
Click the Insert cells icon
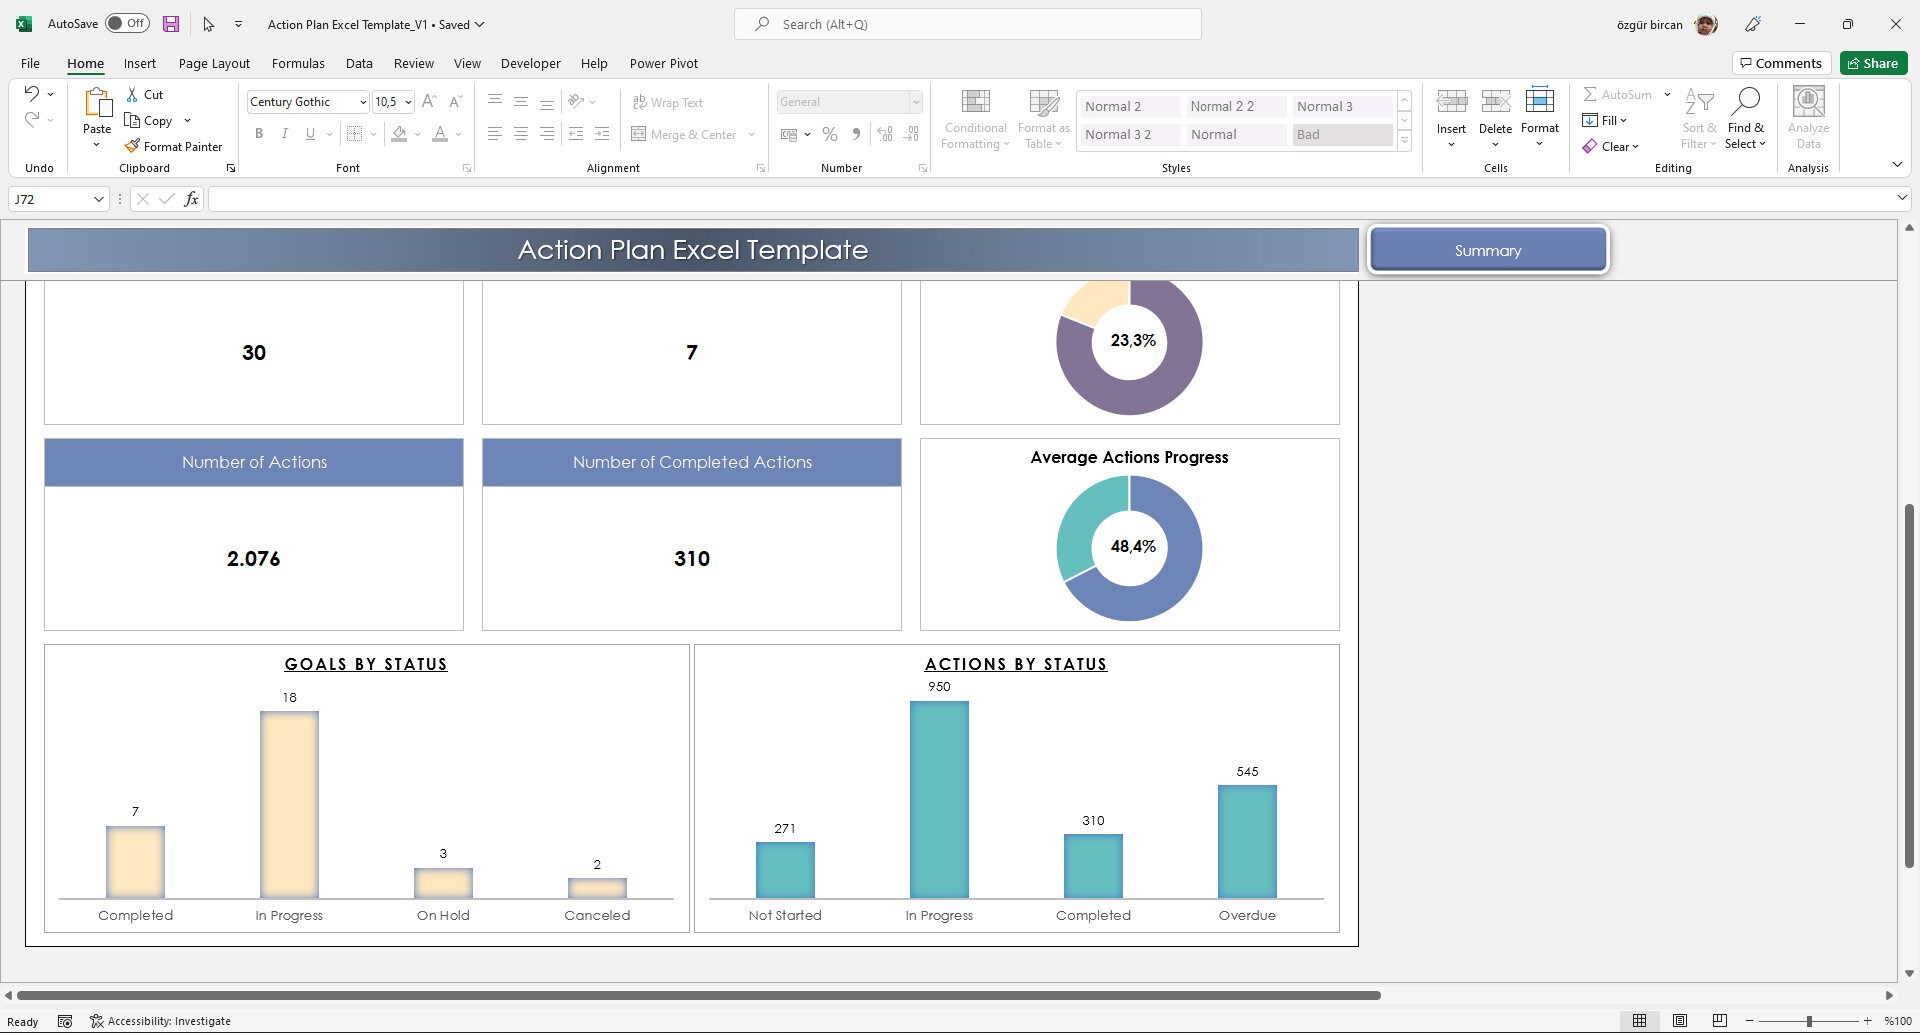(x=1452, y=101)
